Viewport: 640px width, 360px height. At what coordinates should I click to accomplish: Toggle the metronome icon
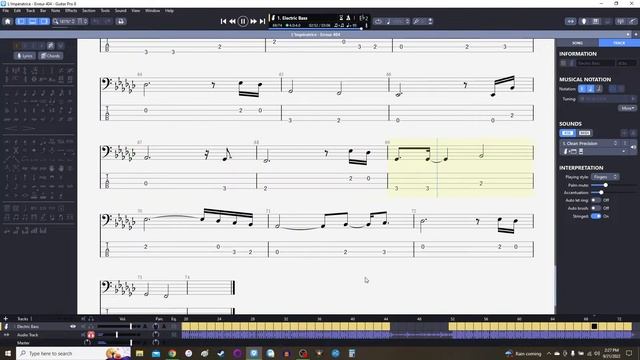tap(348, 18)
